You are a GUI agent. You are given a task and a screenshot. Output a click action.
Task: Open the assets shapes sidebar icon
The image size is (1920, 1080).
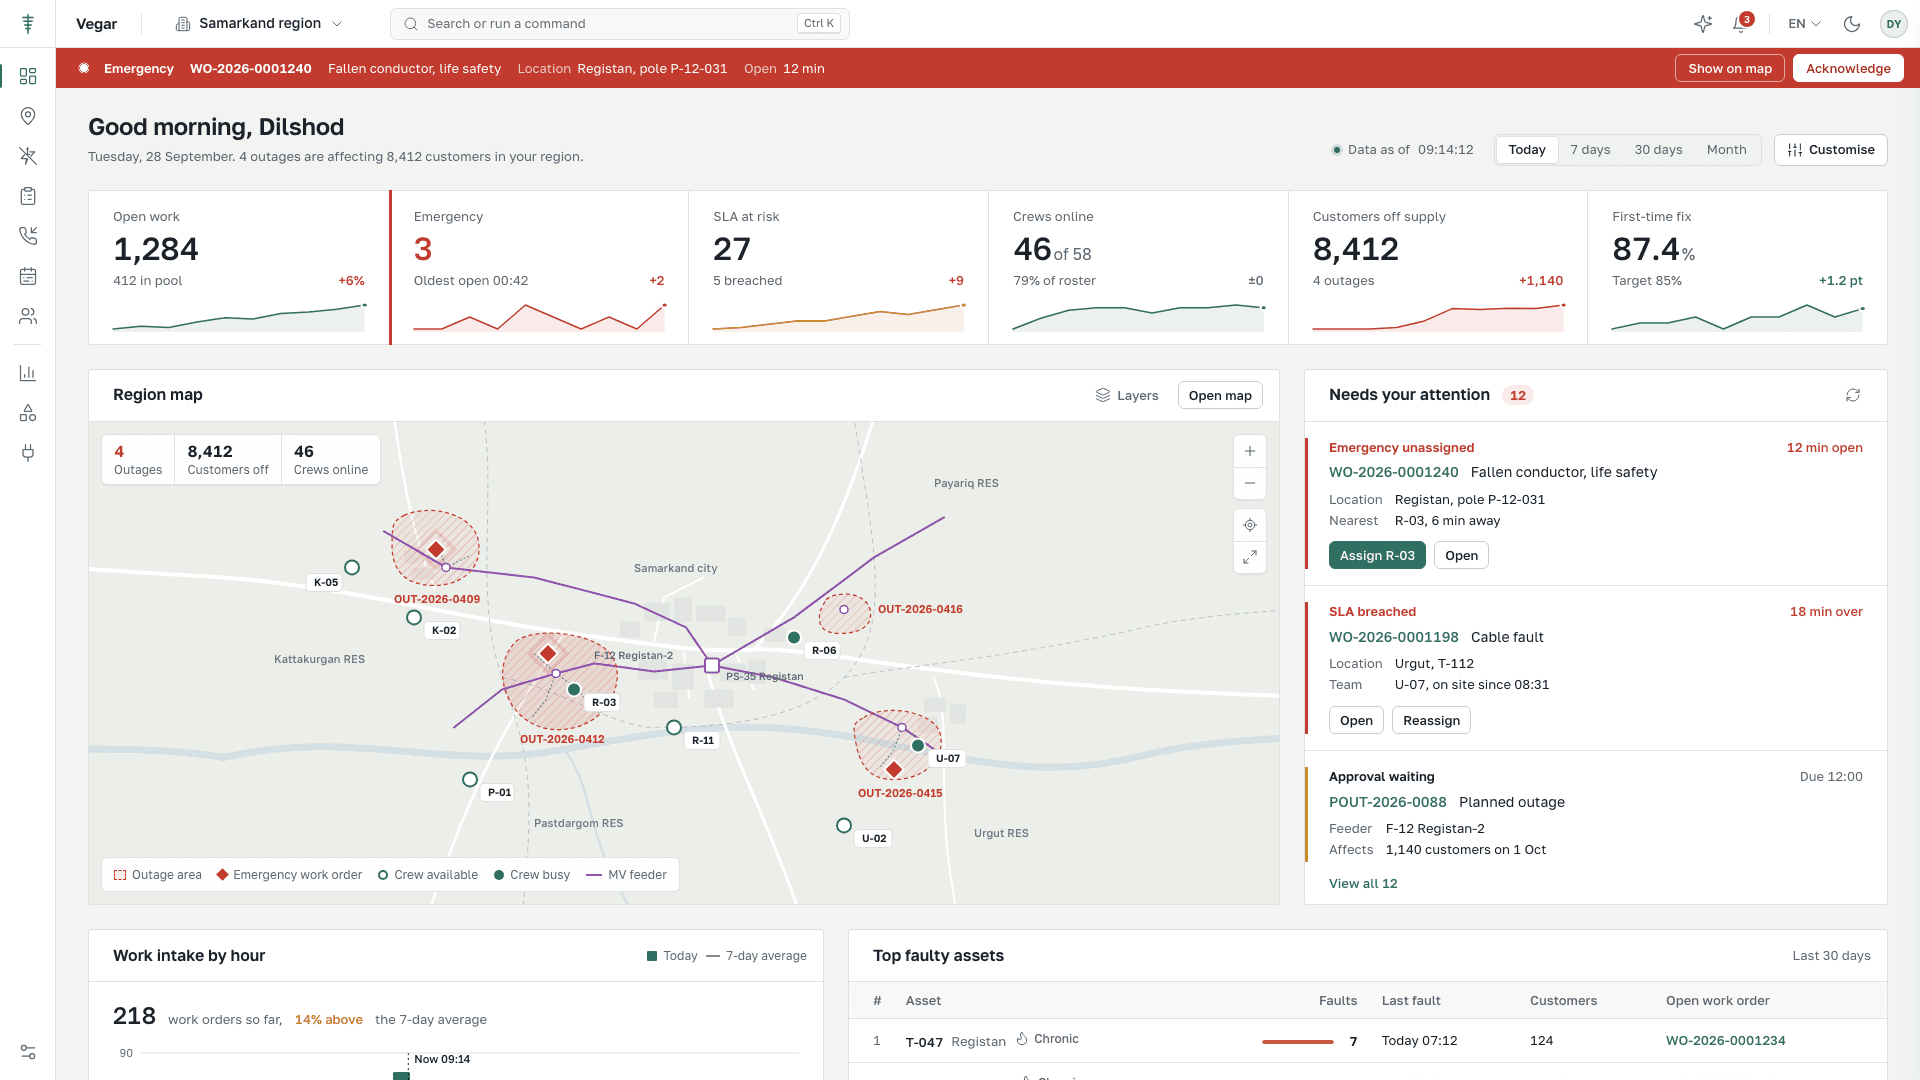pos(28,413)
